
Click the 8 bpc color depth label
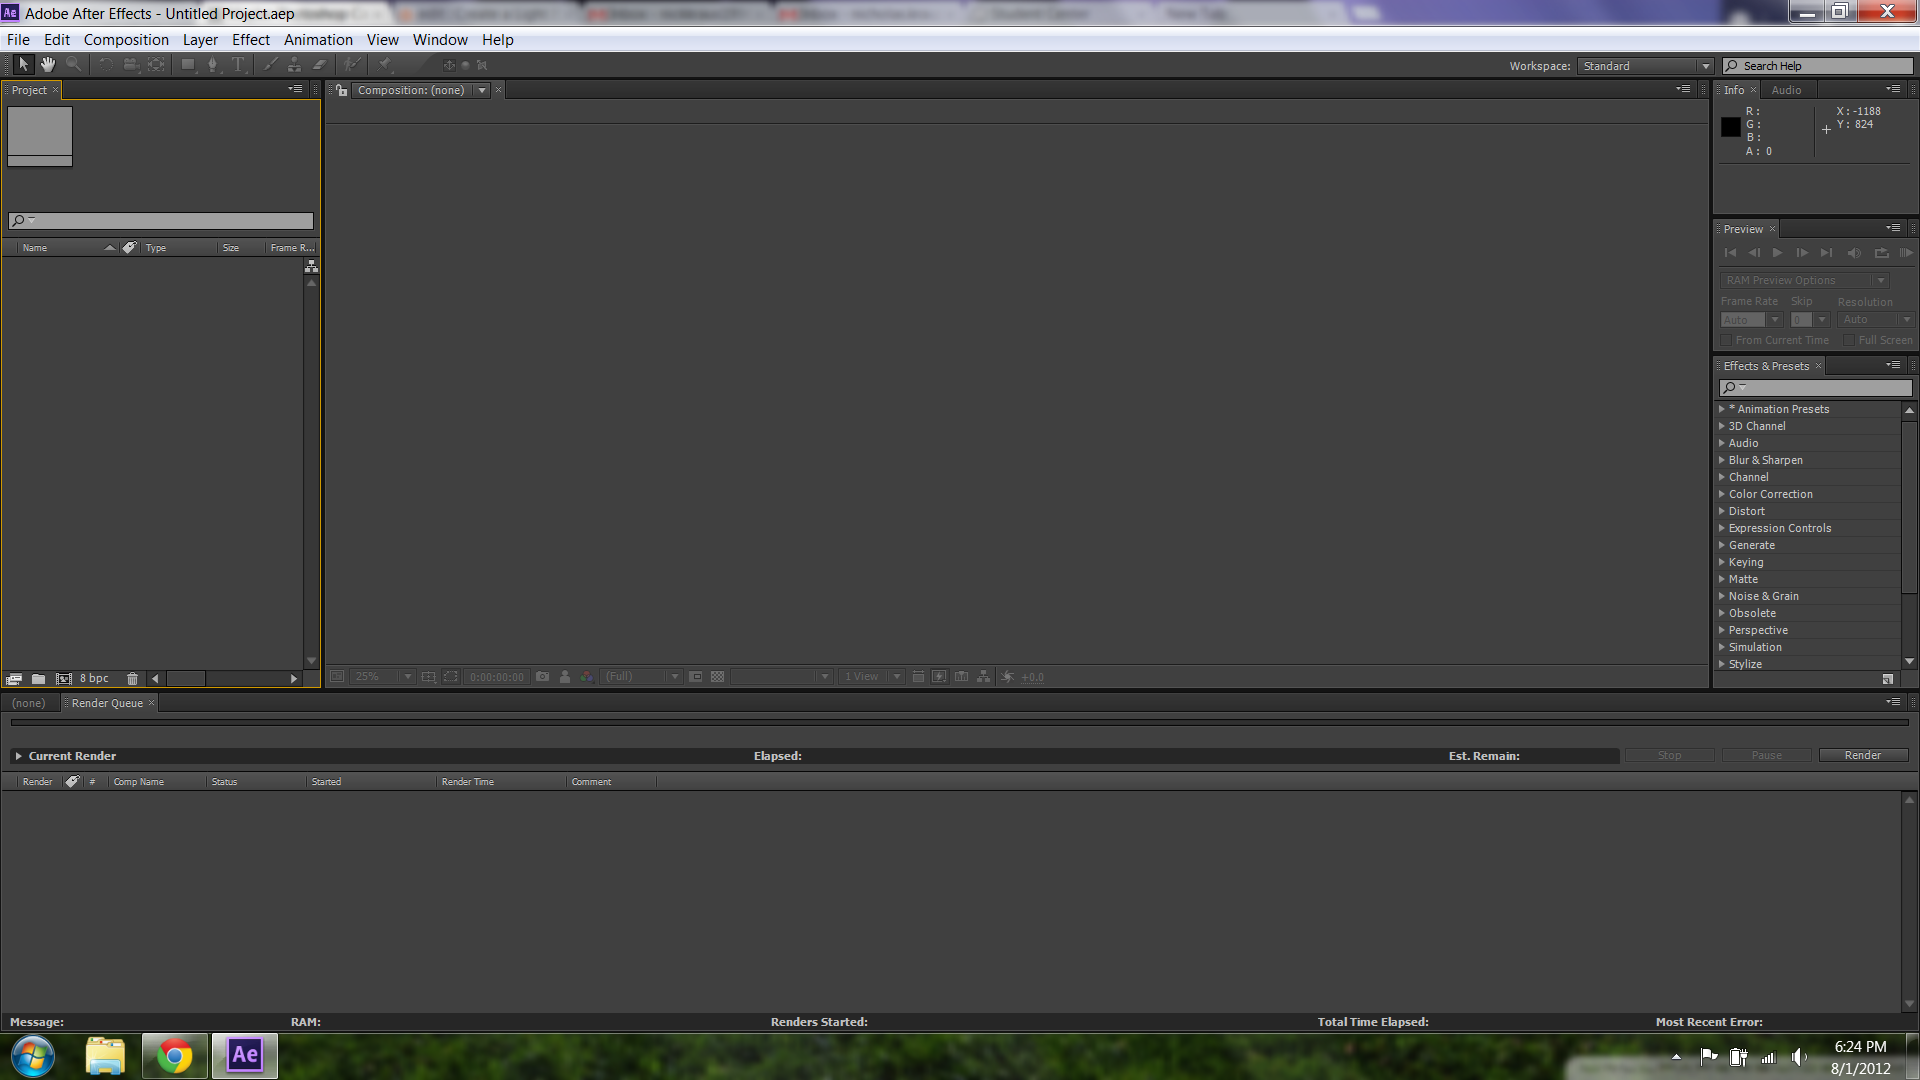pyautogui.click(x=94, y=679)
